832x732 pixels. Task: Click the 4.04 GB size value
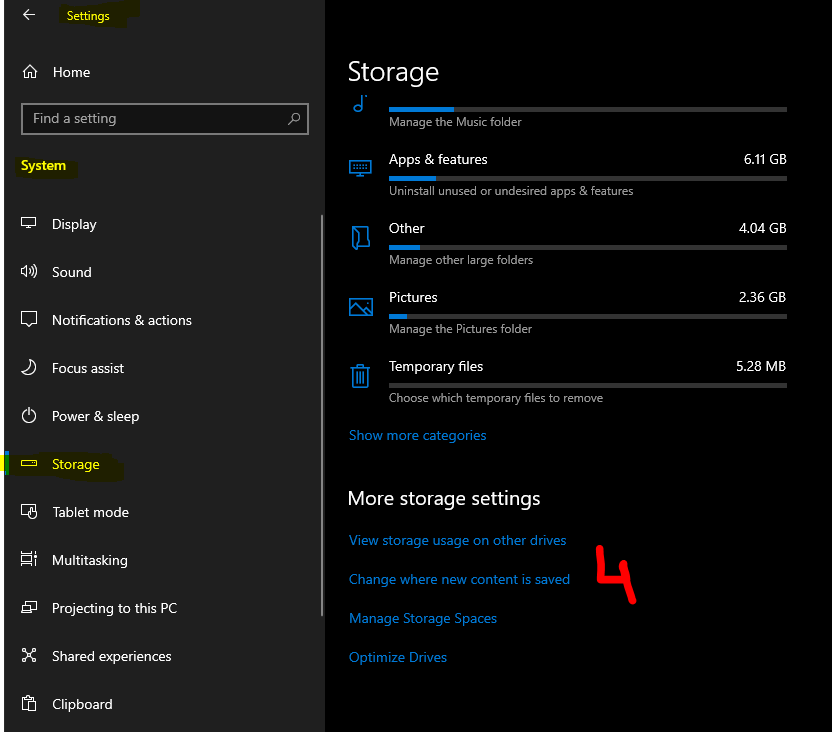762,228
